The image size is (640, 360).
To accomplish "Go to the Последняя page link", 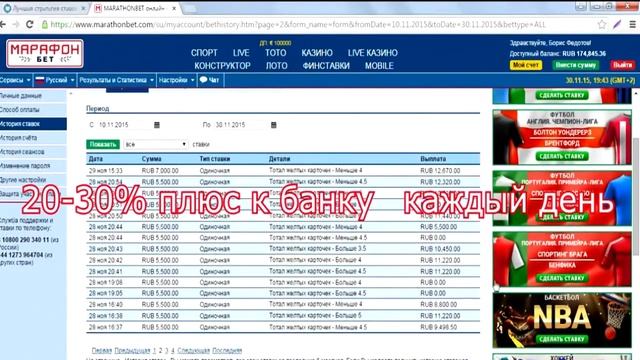I will click(227, 351).
